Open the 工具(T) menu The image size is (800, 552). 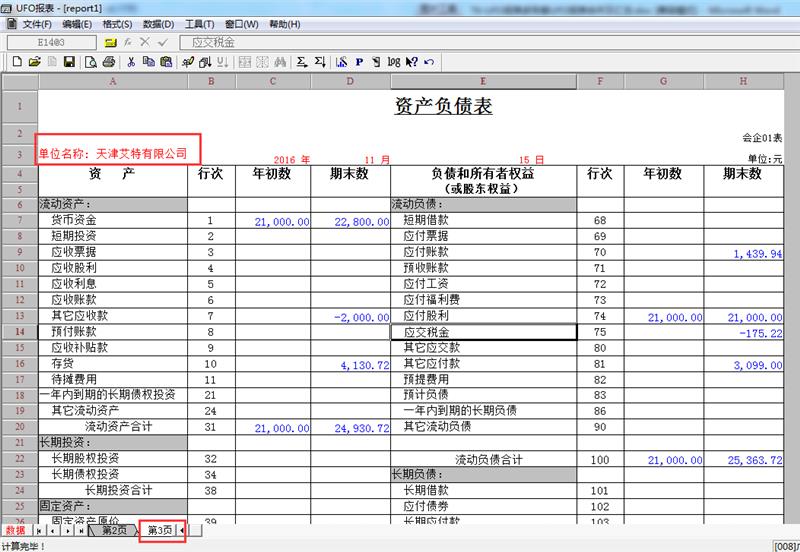(x=199, y=24)
